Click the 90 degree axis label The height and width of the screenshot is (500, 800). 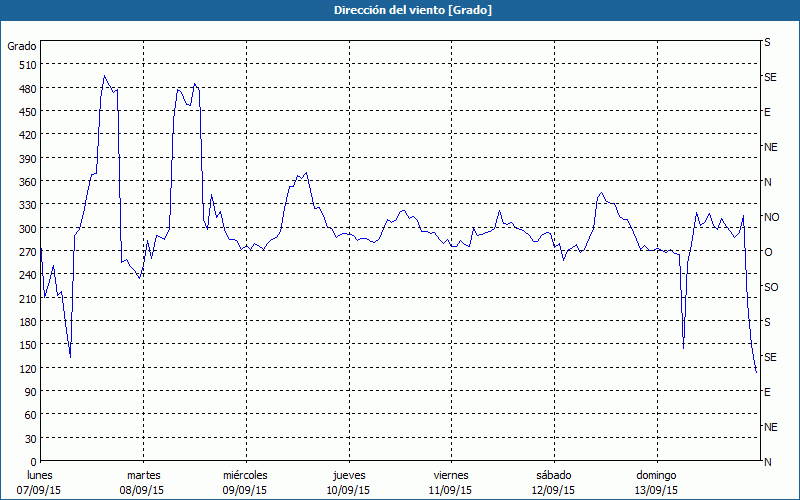click(x=27, y=392)
